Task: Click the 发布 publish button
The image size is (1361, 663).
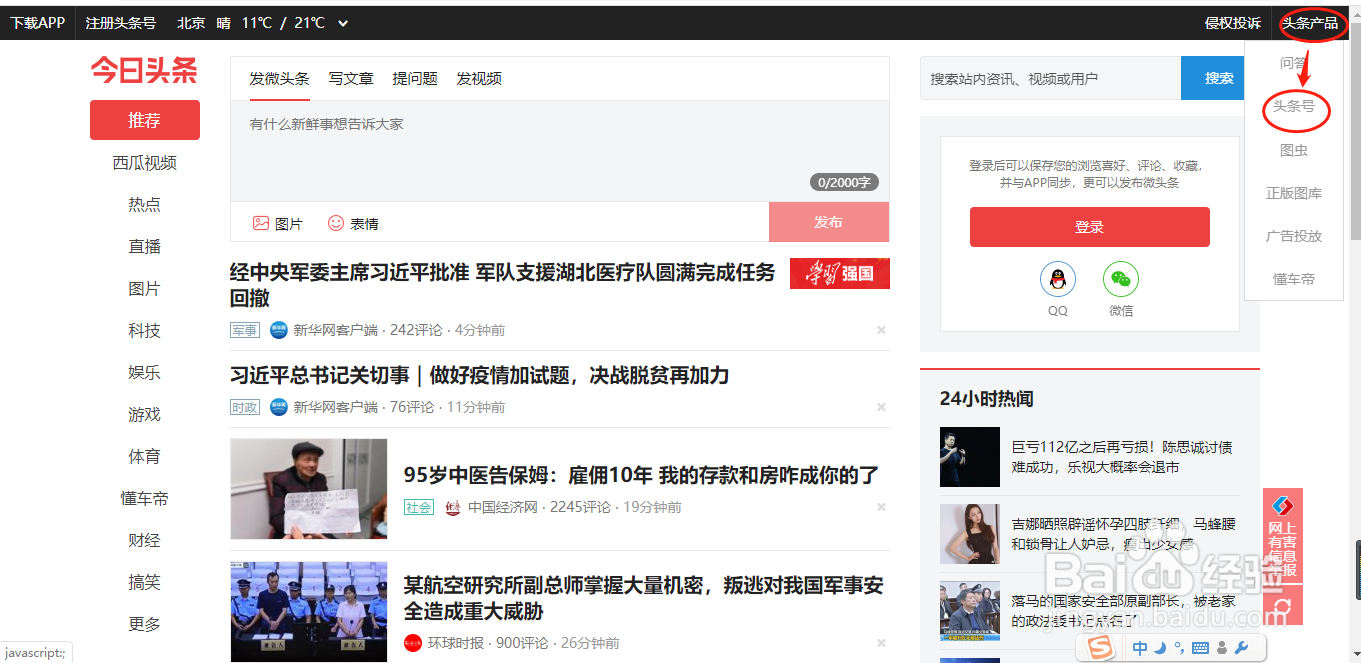Action: click(829, 222)
